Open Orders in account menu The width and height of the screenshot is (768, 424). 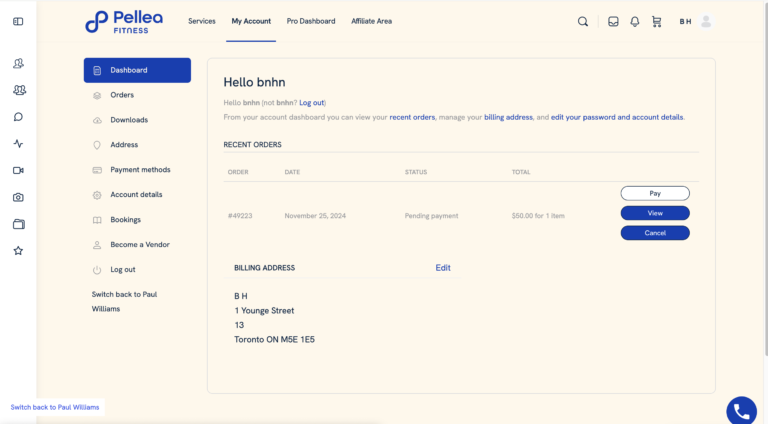[x=122, y=95]
